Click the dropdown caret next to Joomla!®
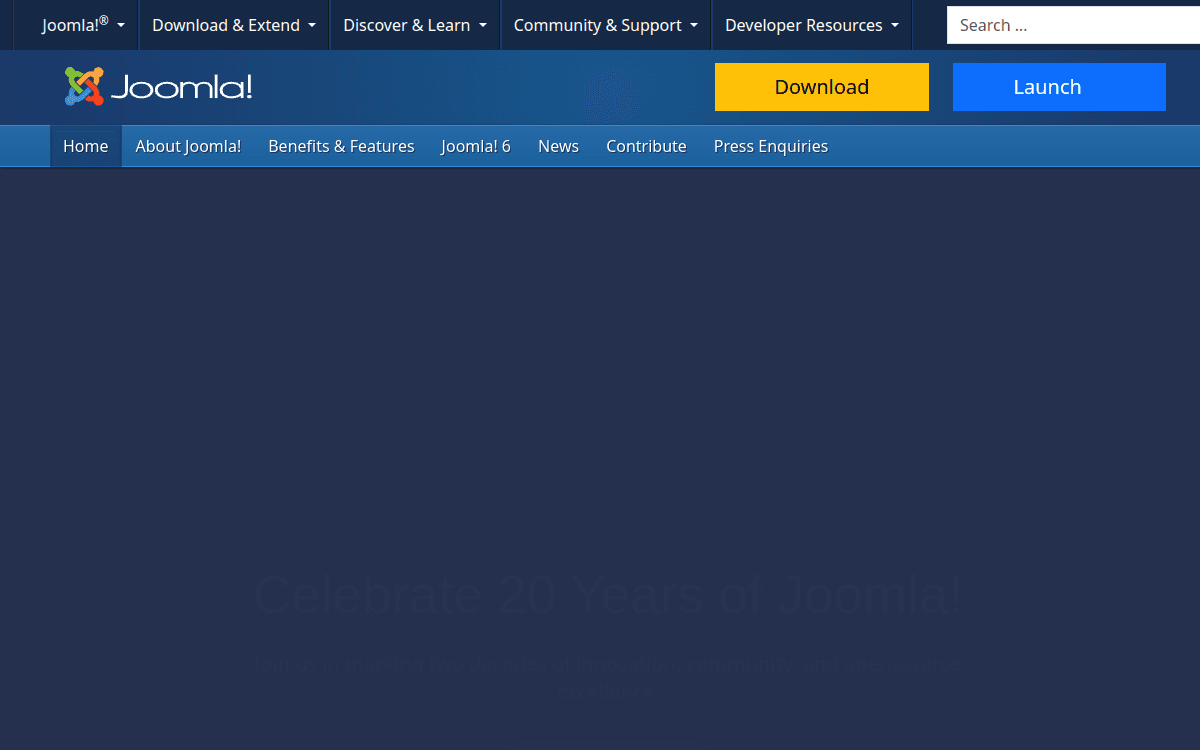The width and height of the screenshot is (1200, 750). (x=120, y=25)
